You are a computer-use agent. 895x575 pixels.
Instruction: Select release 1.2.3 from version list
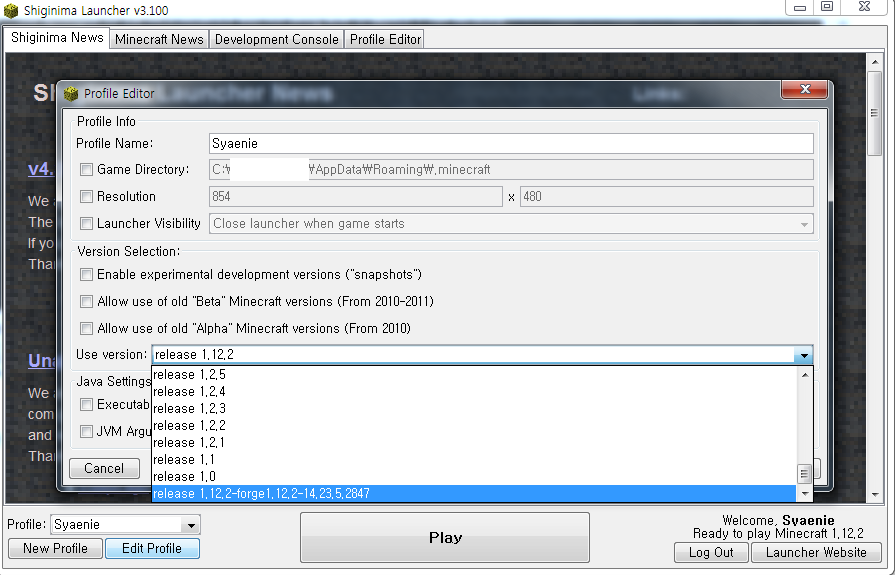[474, 409]
